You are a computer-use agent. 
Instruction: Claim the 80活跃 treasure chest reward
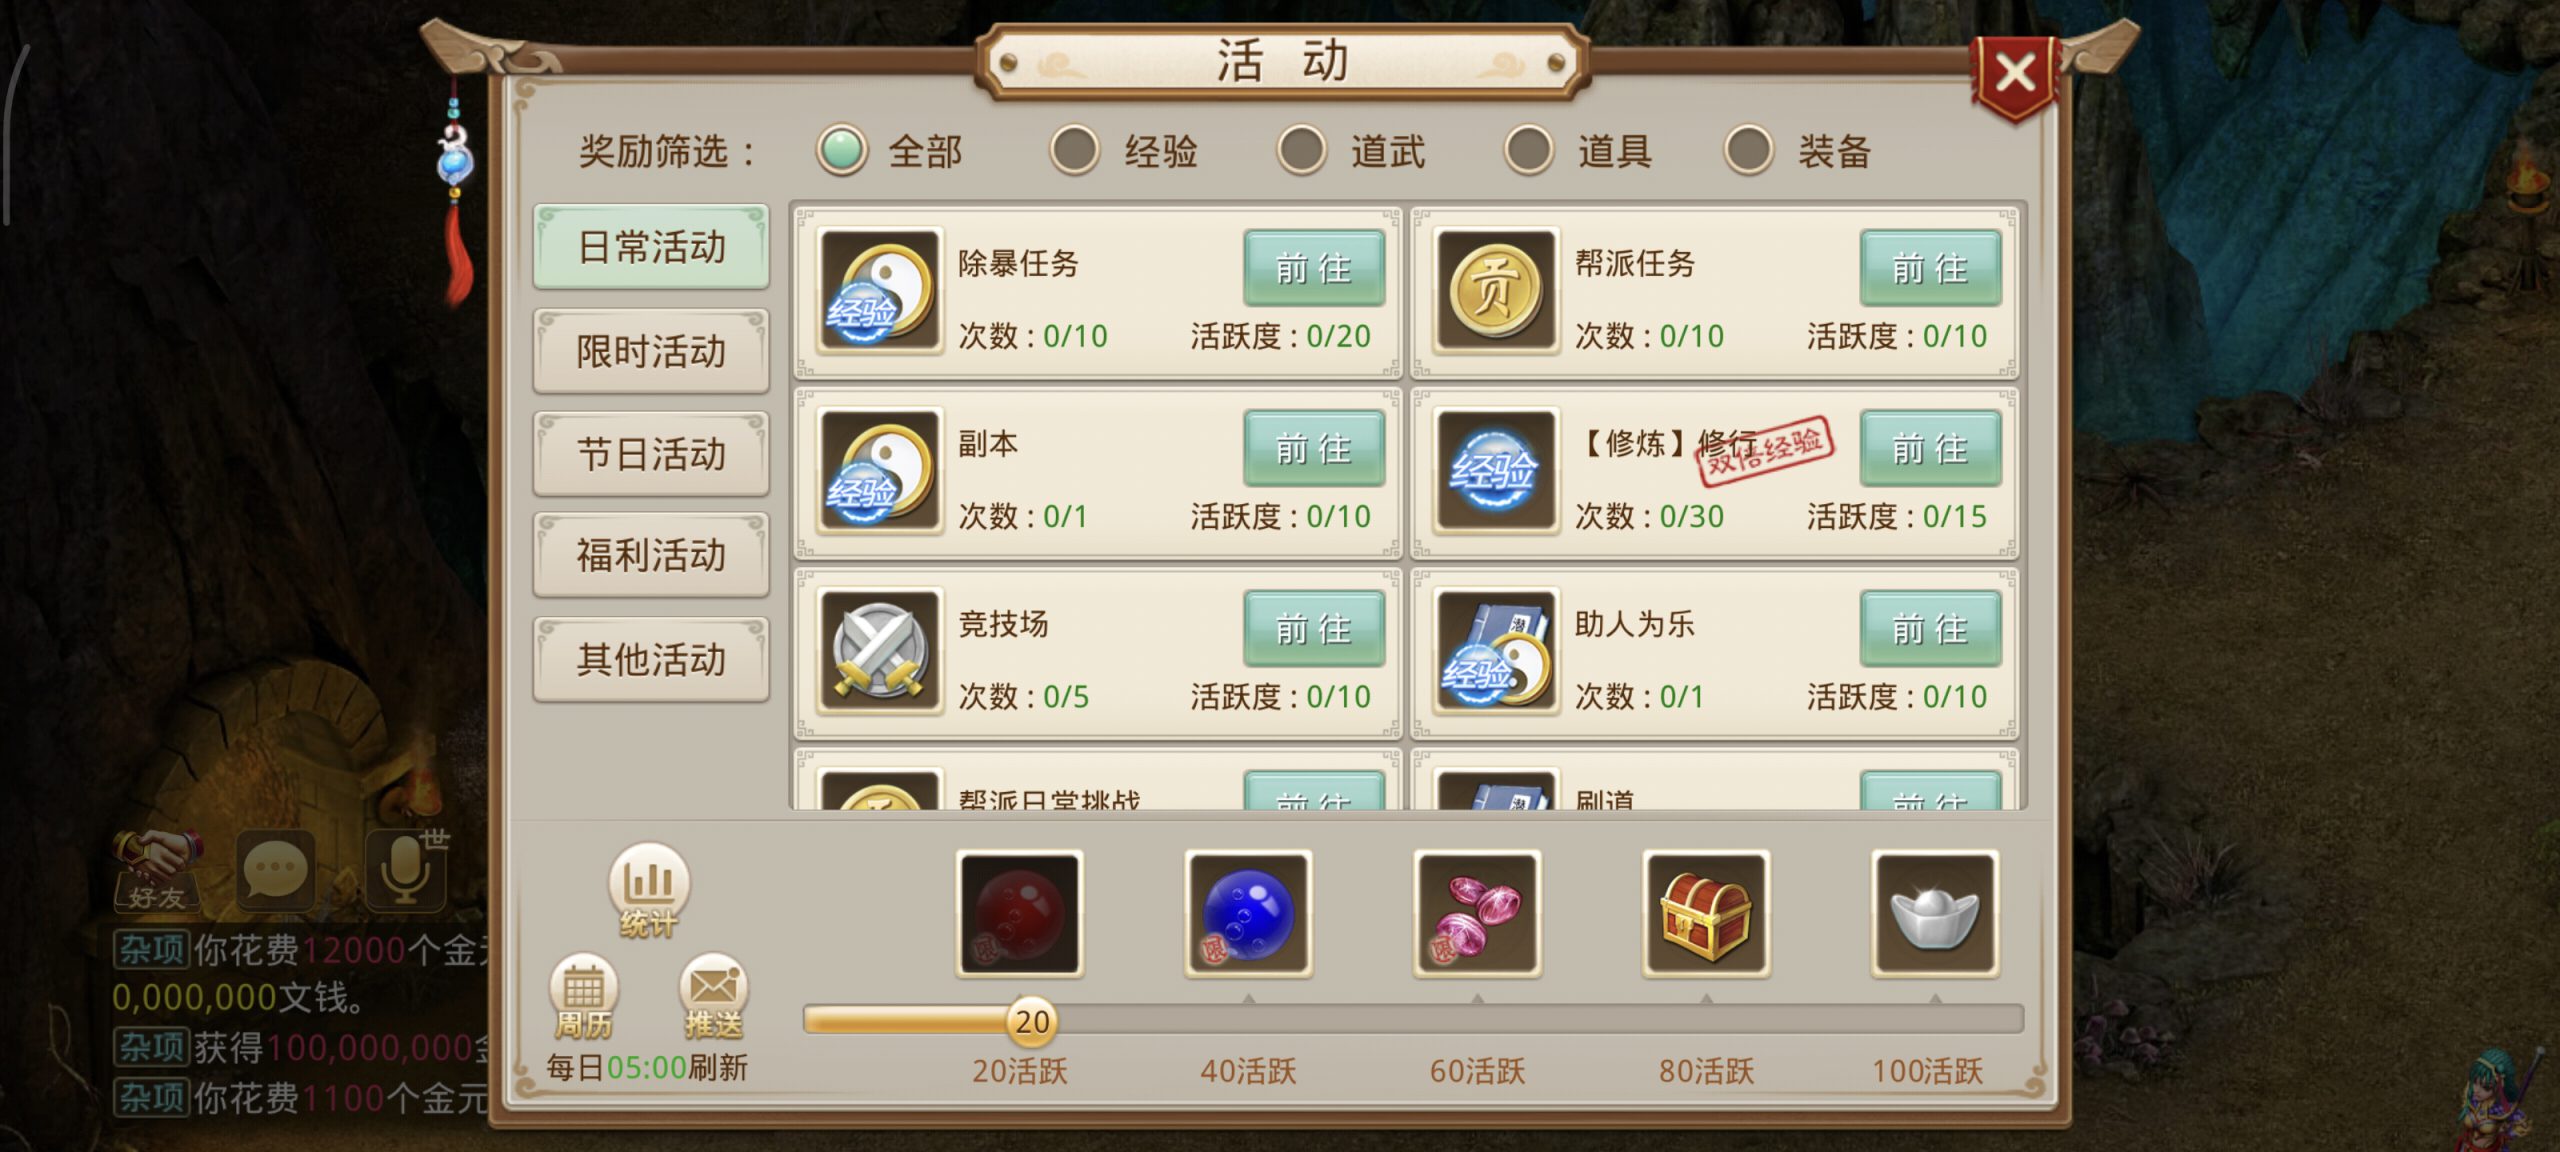[1706, 914]
